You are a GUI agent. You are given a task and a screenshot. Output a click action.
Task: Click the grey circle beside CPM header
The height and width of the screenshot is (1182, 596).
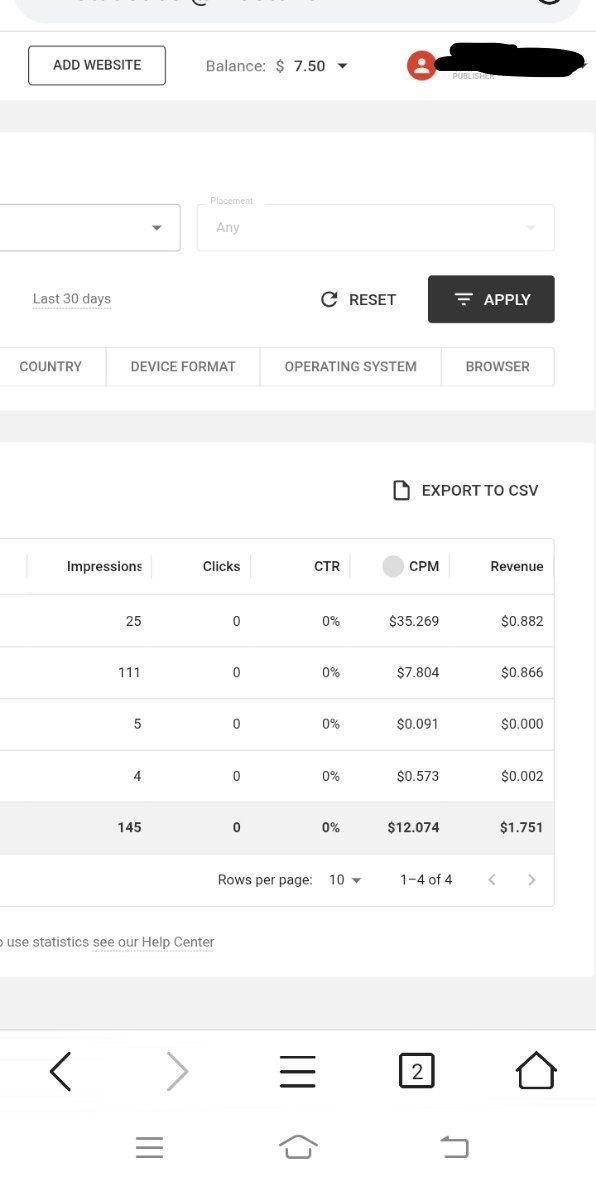click(x=393, y=566)
